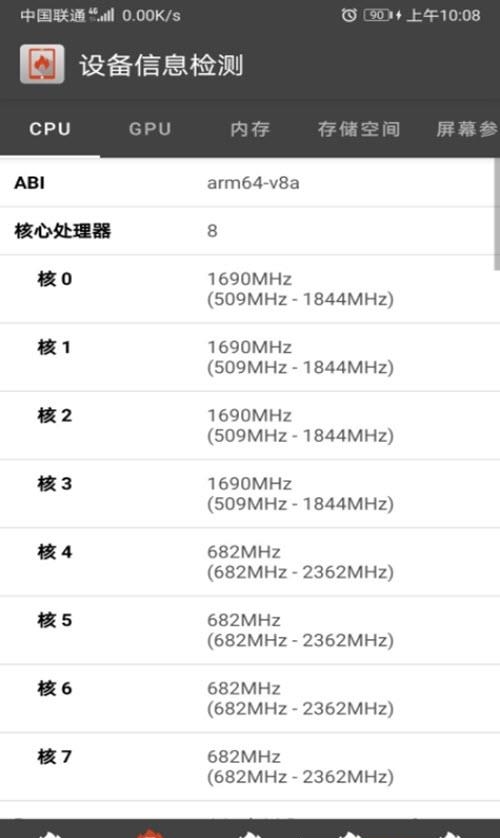Select the CPU tab
Image resolution: width=500 pixels, height=838 pixels.
(50, 129)
